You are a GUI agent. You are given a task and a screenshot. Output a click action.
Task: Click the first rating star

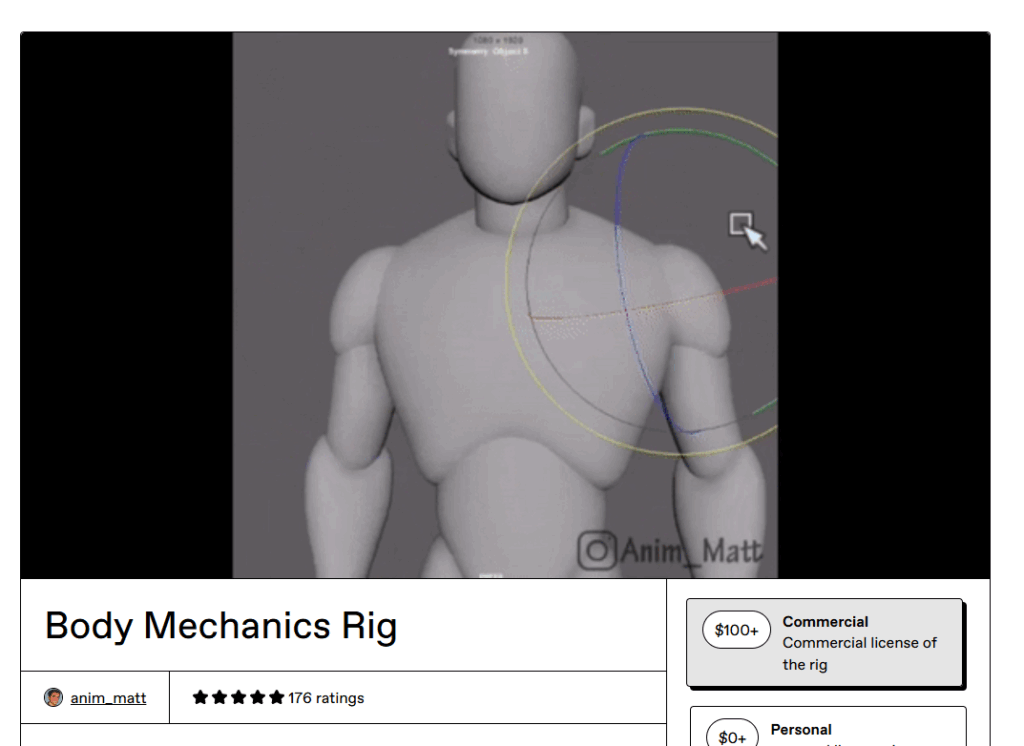tap(200, 698)
